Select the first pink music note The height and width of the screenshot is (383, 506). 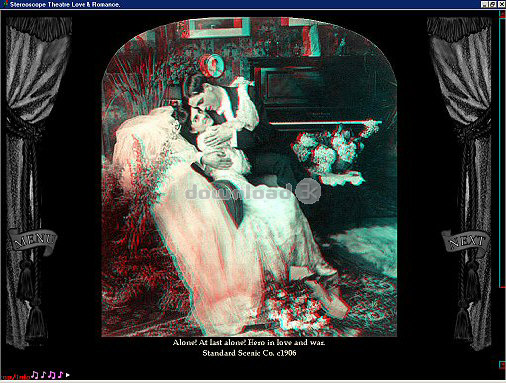(35, 375)
